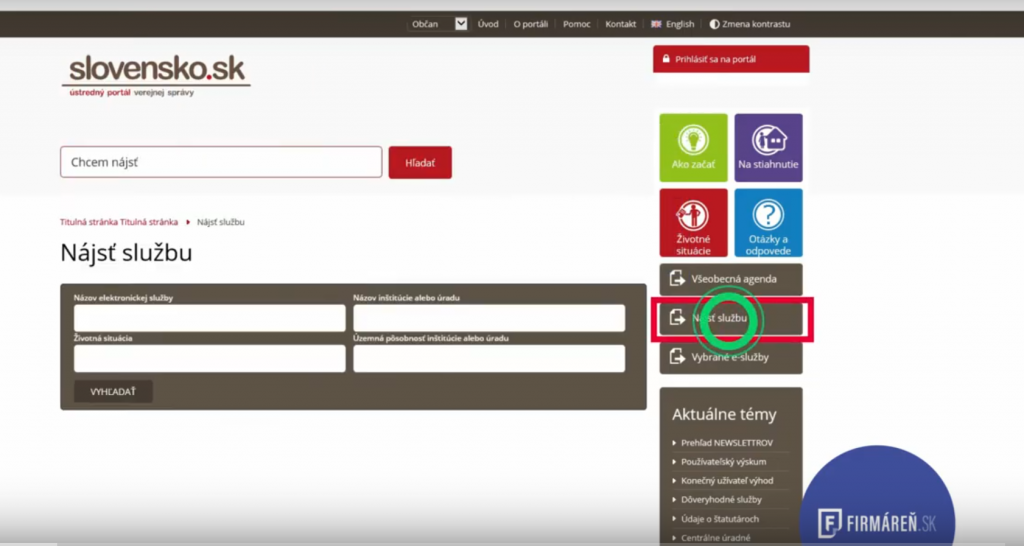The image size is (1024, 546).
Task: Click the Vybrané e-služby document icon
Action: click(677, 357)
